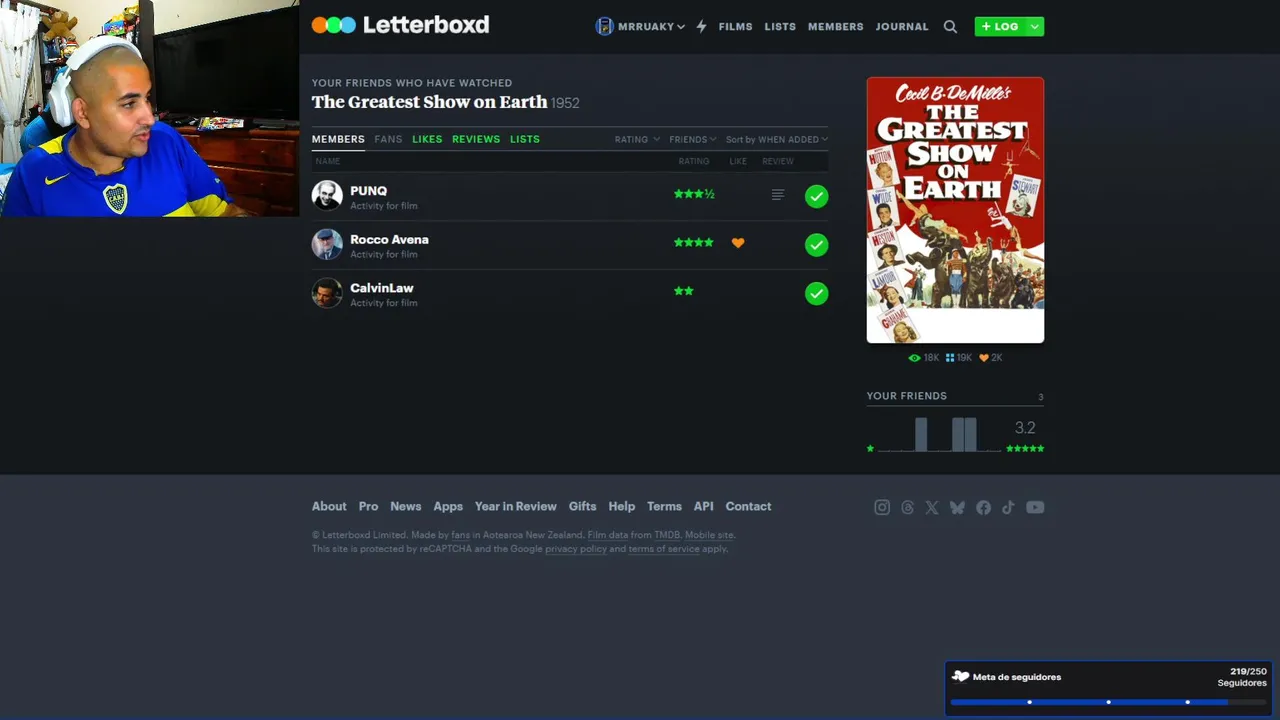Toggle Rocco Avena's green watched checkmark
This screenshot has height=720, width=1280.
click(817, 245)
